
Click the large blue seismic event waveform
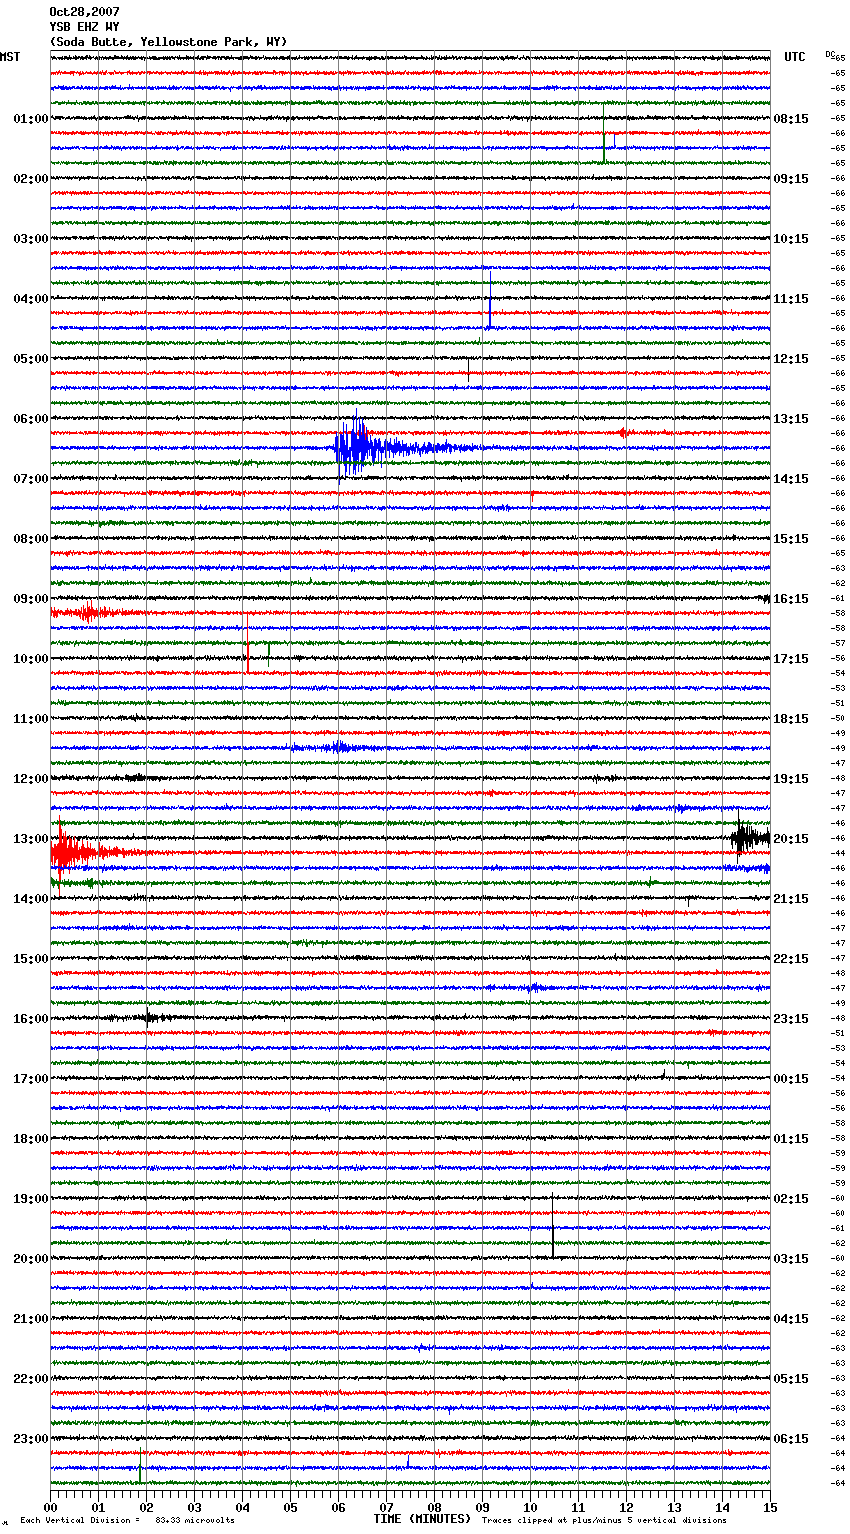coord(360,448)
